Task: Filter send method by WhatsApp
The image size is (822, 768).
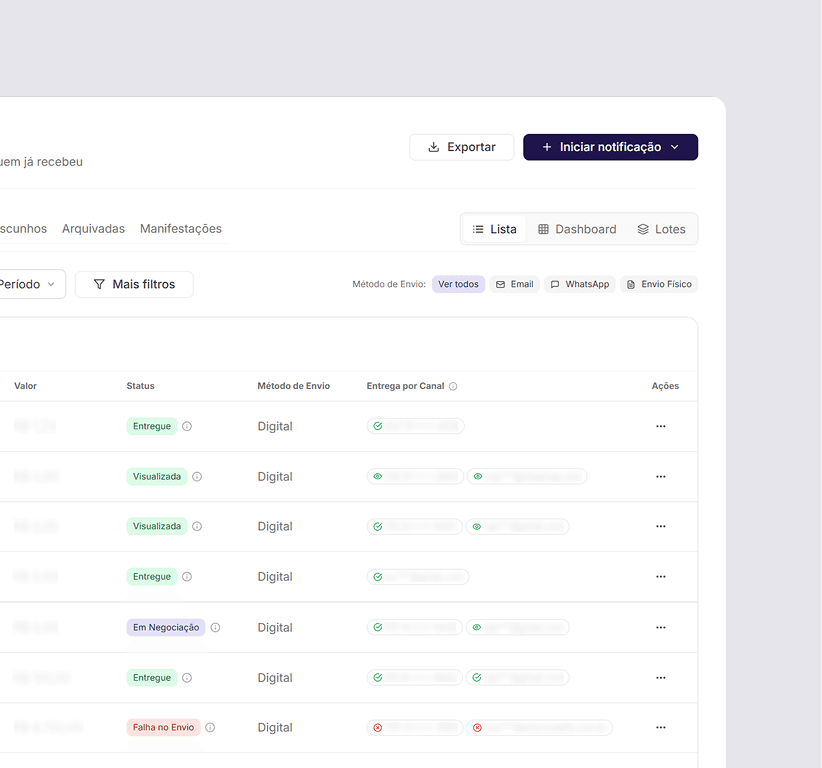Action: [580, 284]
